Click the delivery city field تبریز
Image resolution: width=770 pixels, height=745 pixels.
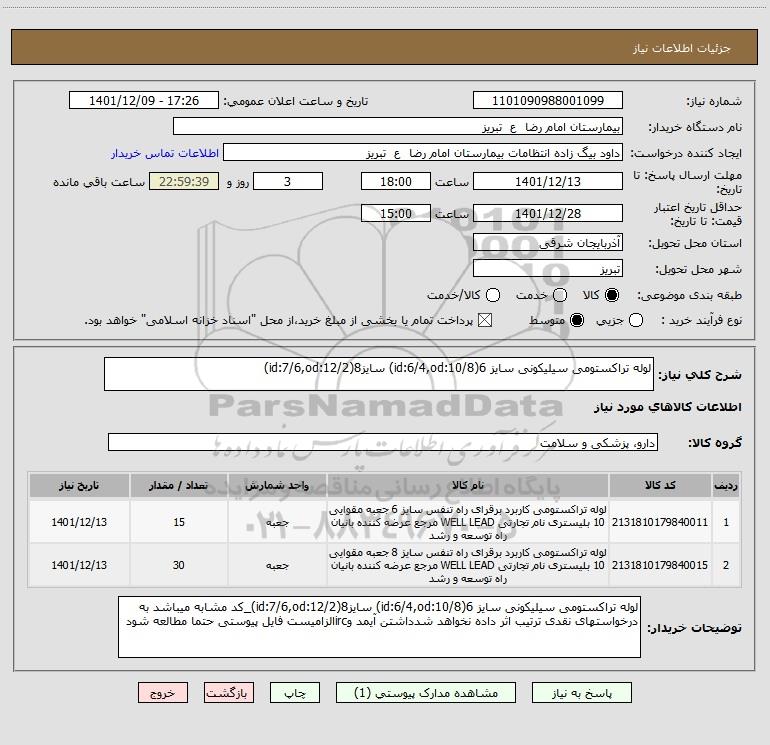click(548, 268)
